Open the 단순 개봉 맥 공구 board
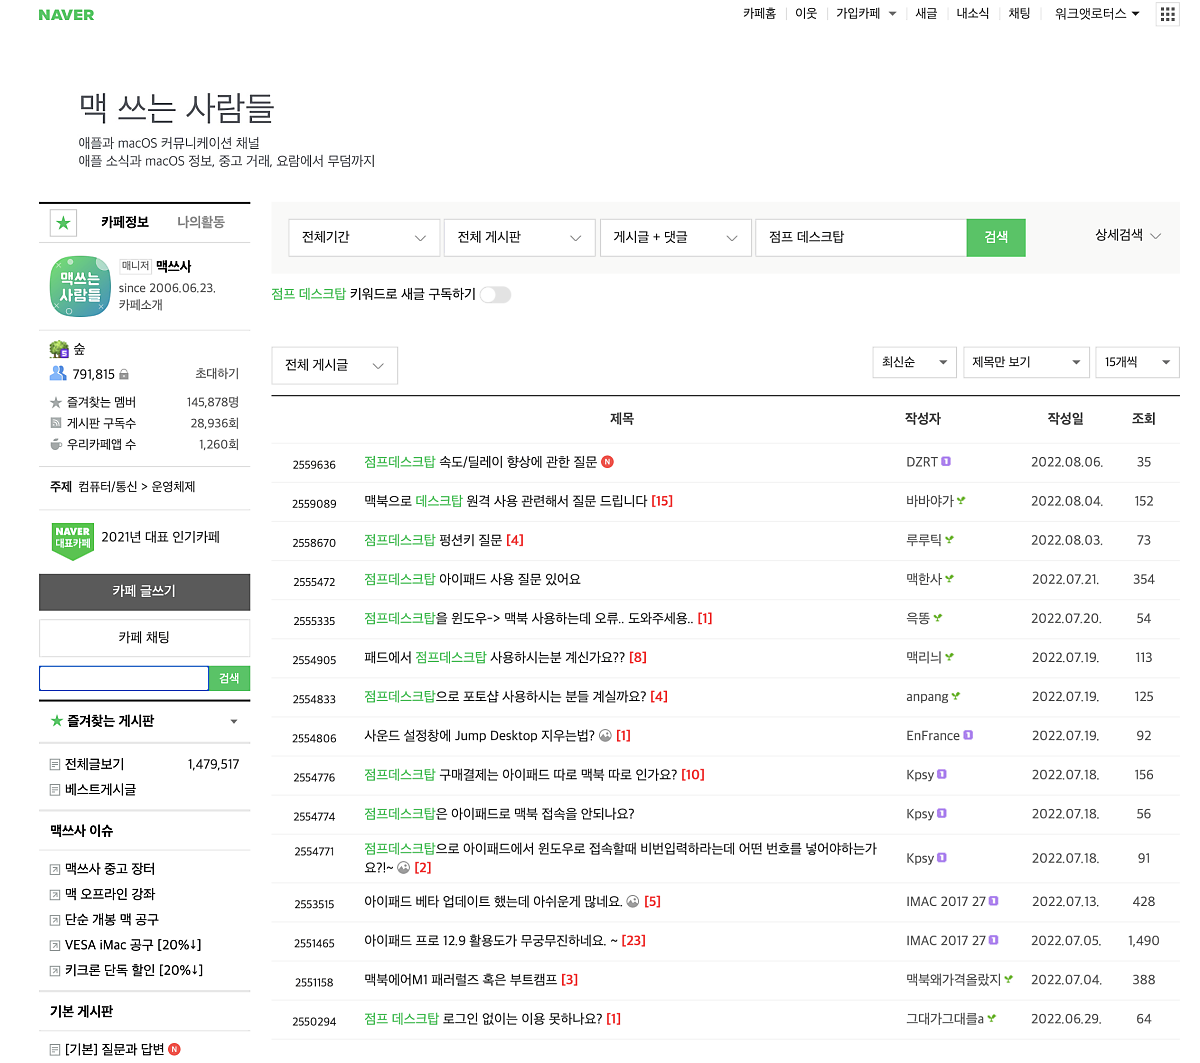1200x1063 pixels. pyautogui.click(x=112, y=920)
